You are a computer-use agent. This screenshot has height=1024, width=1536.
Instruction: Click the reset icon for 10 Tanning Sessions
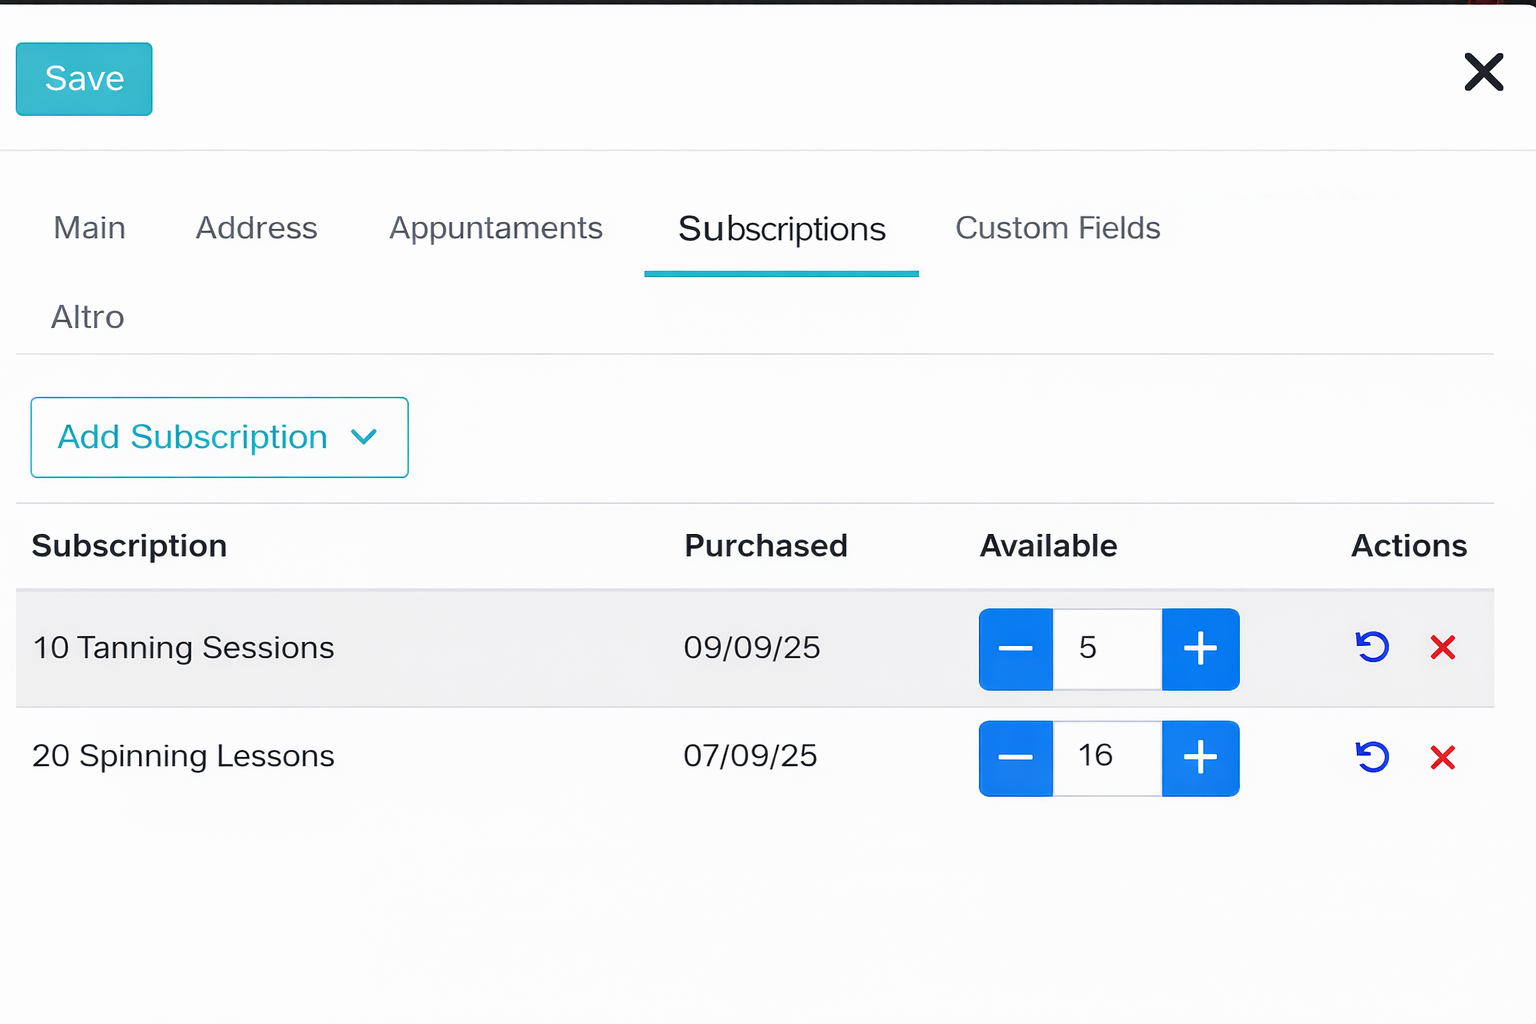[1371, 648]
